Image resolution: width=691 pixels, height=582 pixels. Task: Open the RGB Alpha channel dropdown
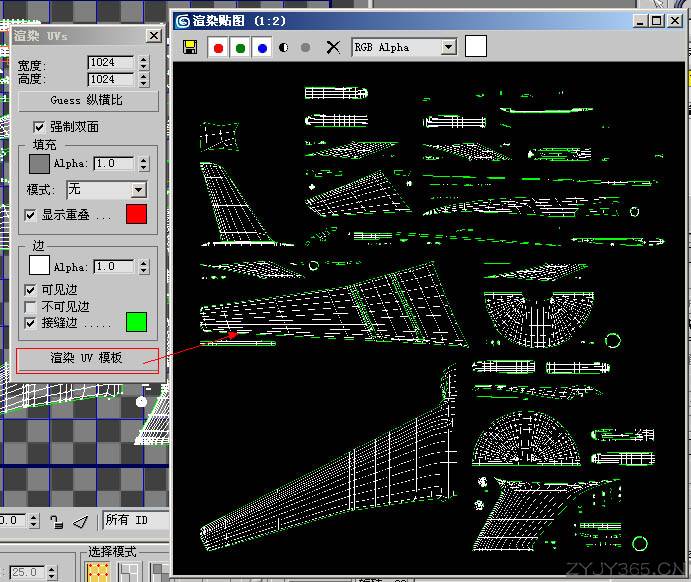[x=448, y=47]
